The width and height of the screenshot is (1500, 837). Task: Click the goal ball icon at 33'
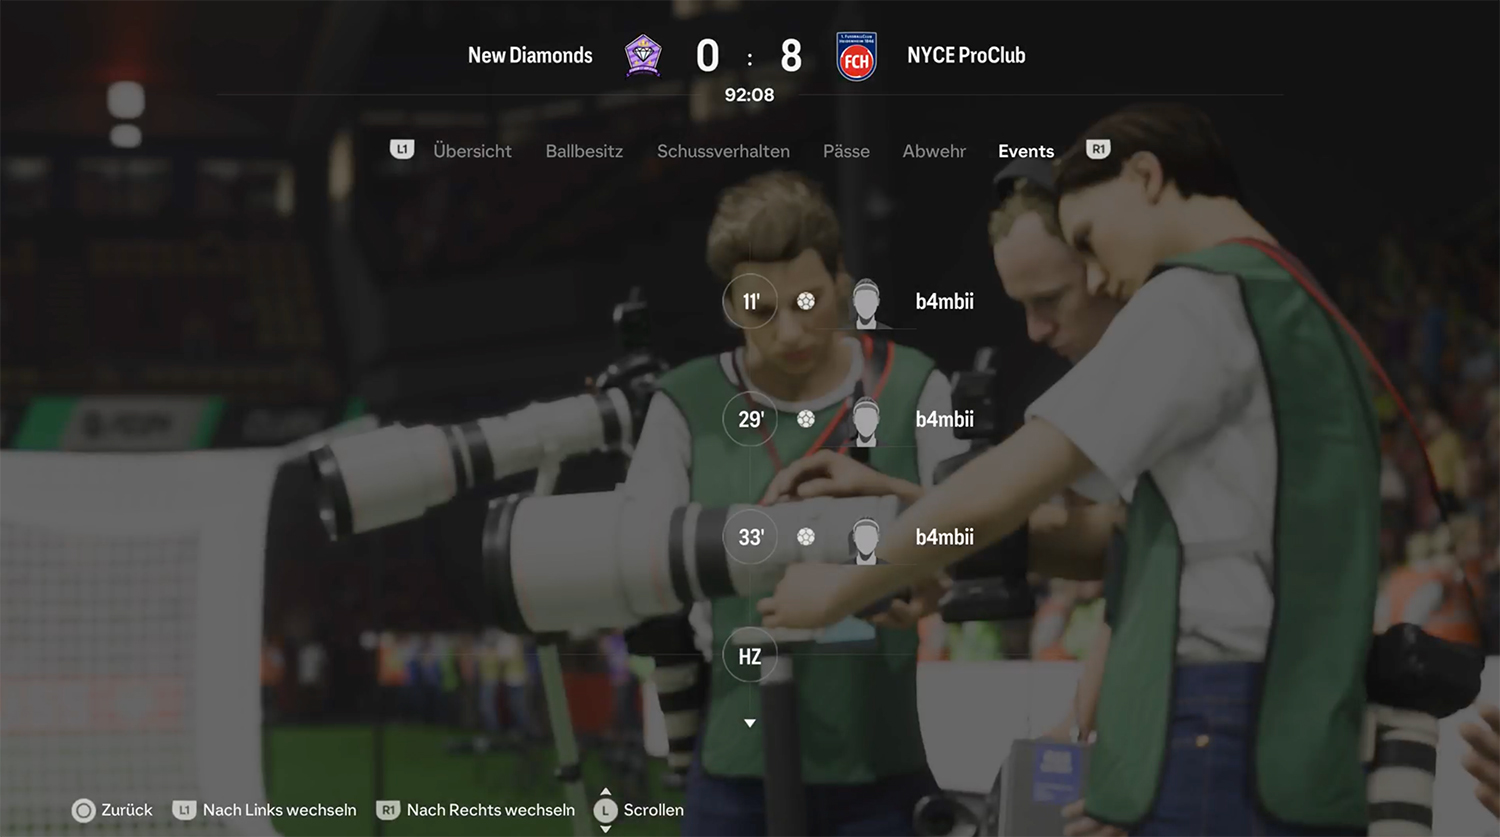806,537
